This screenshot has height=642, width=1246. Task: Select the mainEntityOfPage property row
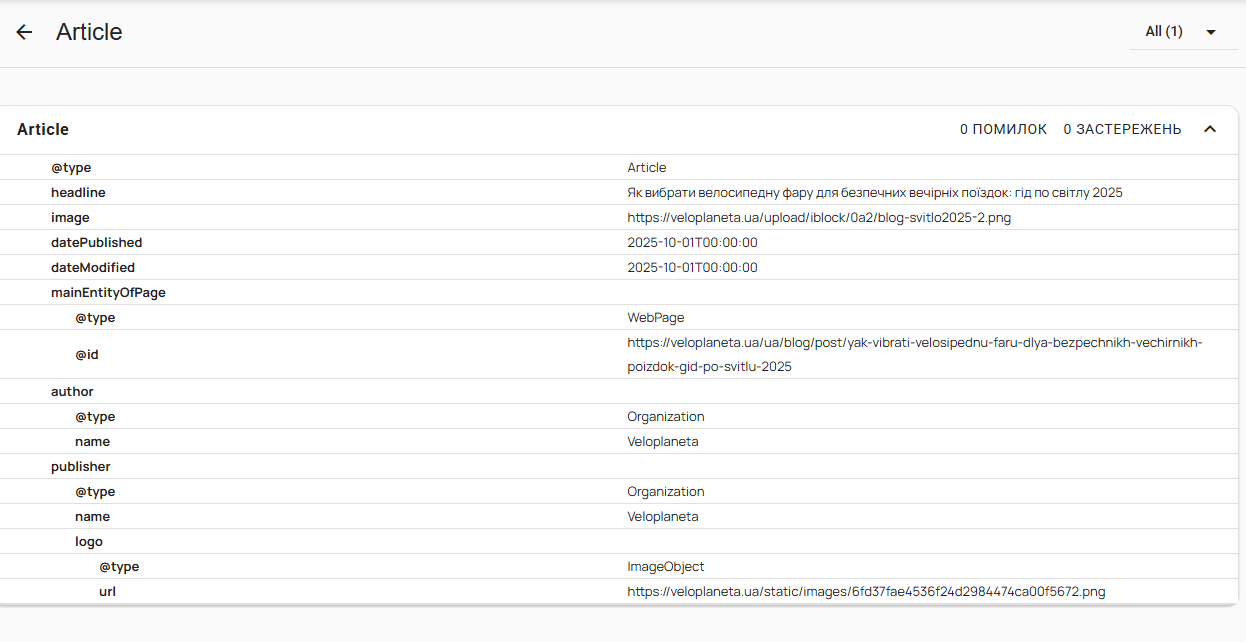[108, 292]
